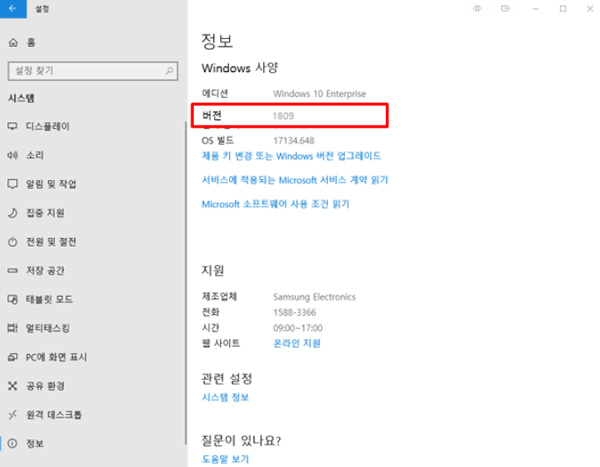Select the Display (디스플레이) monitor icon

coord(13,126)
